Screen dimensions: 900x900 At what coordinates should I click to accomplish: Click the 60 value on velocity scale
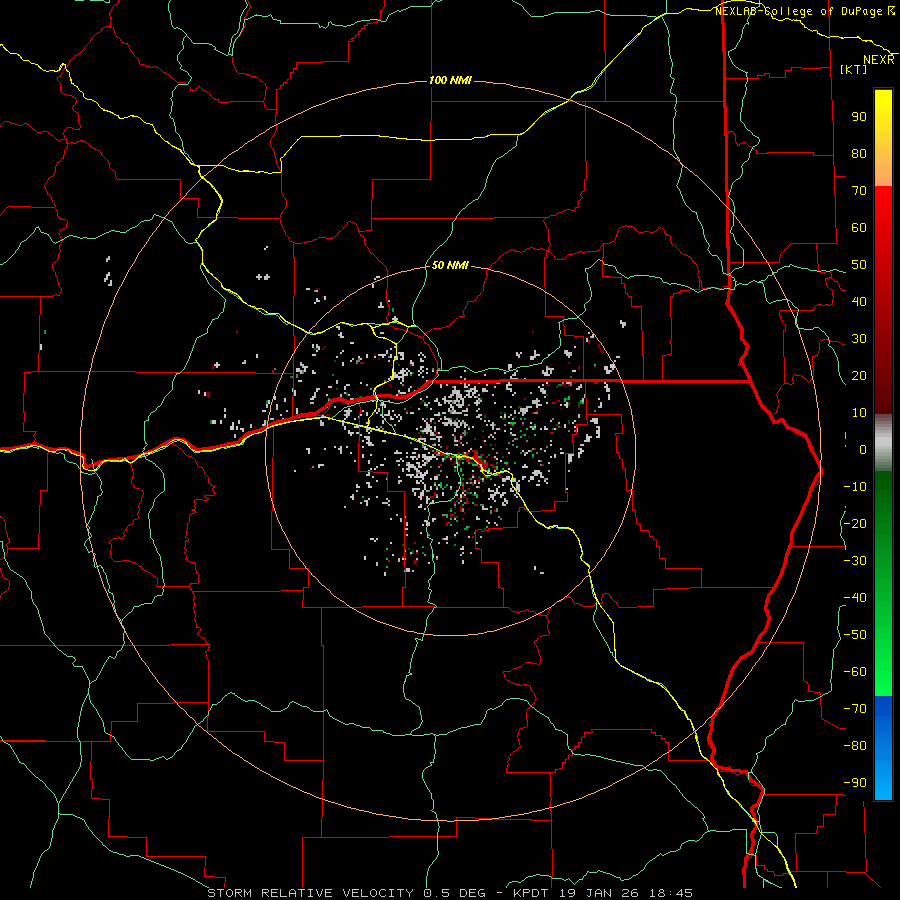859,227
